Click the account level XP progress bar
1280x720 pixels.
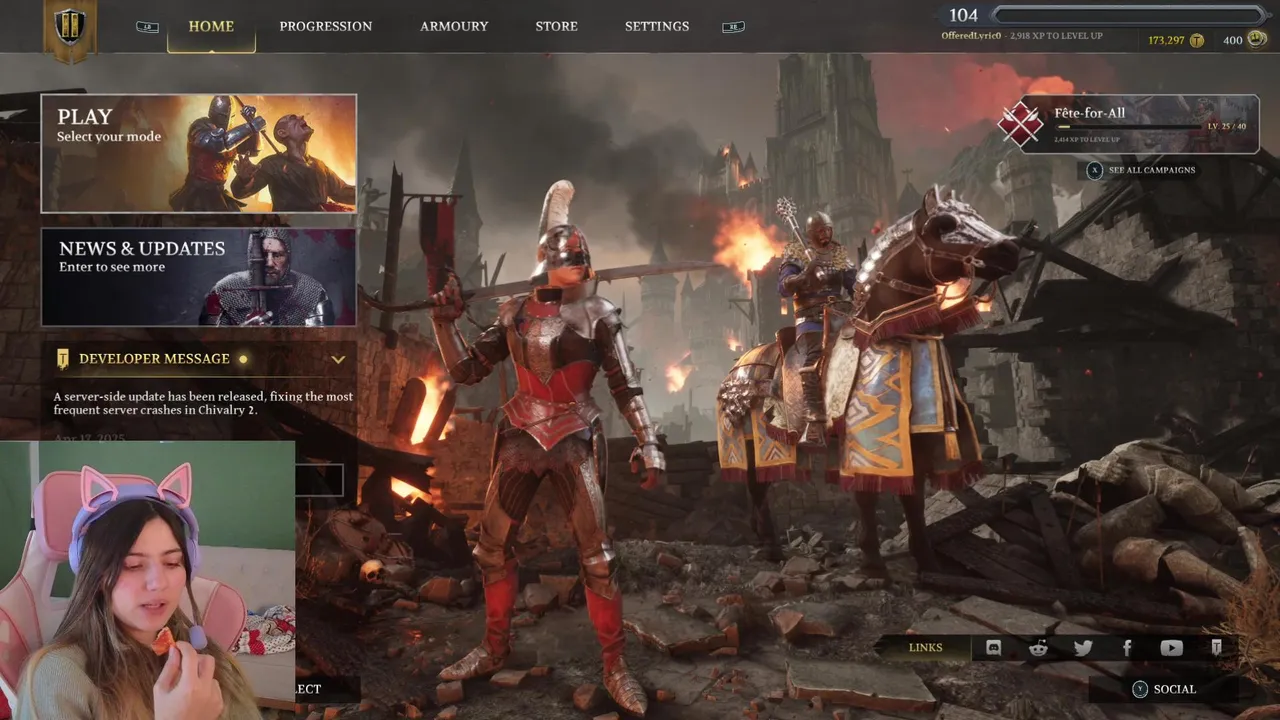(x=1129, y=15)
